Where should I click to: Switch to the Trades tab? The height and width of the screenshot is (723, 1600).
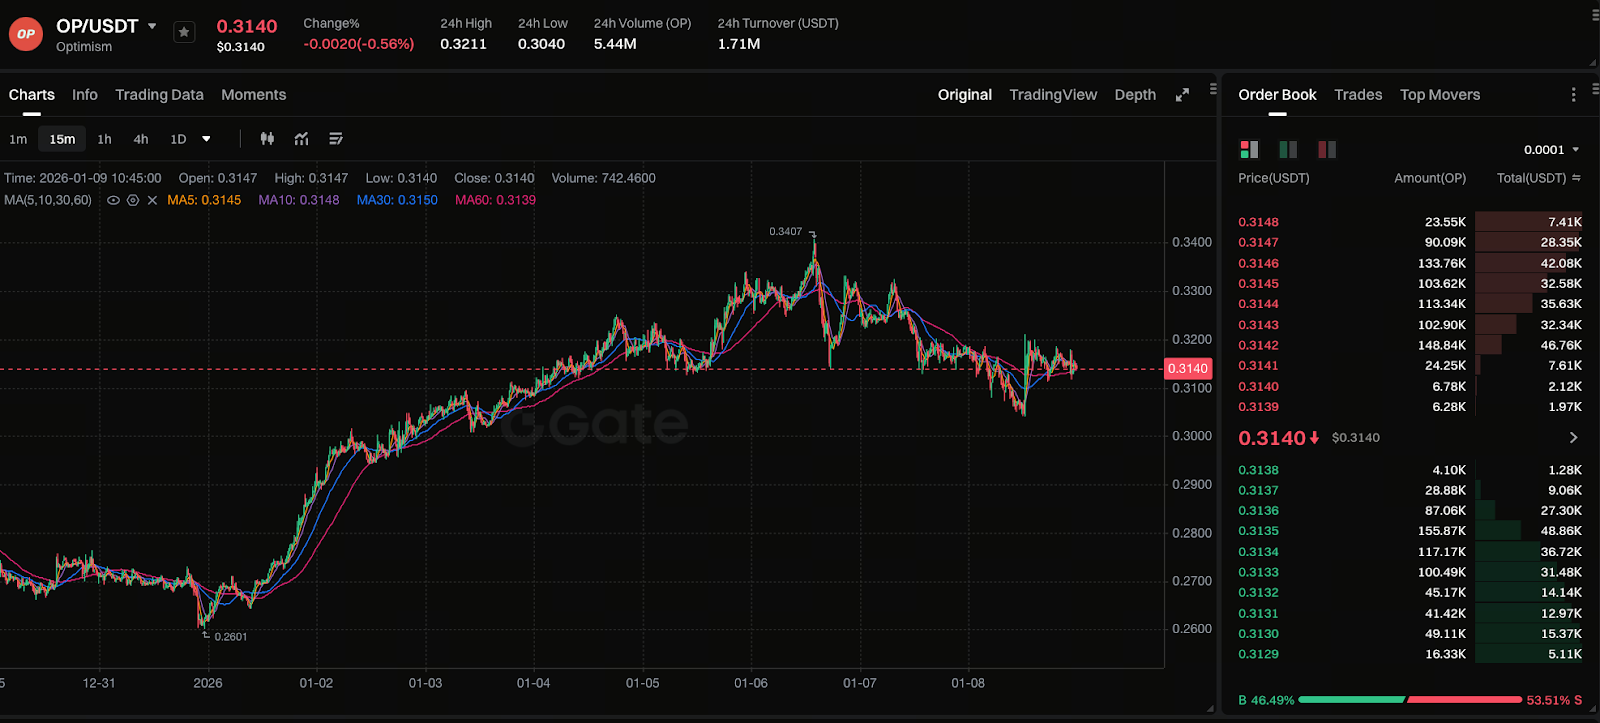[1358, 95]
